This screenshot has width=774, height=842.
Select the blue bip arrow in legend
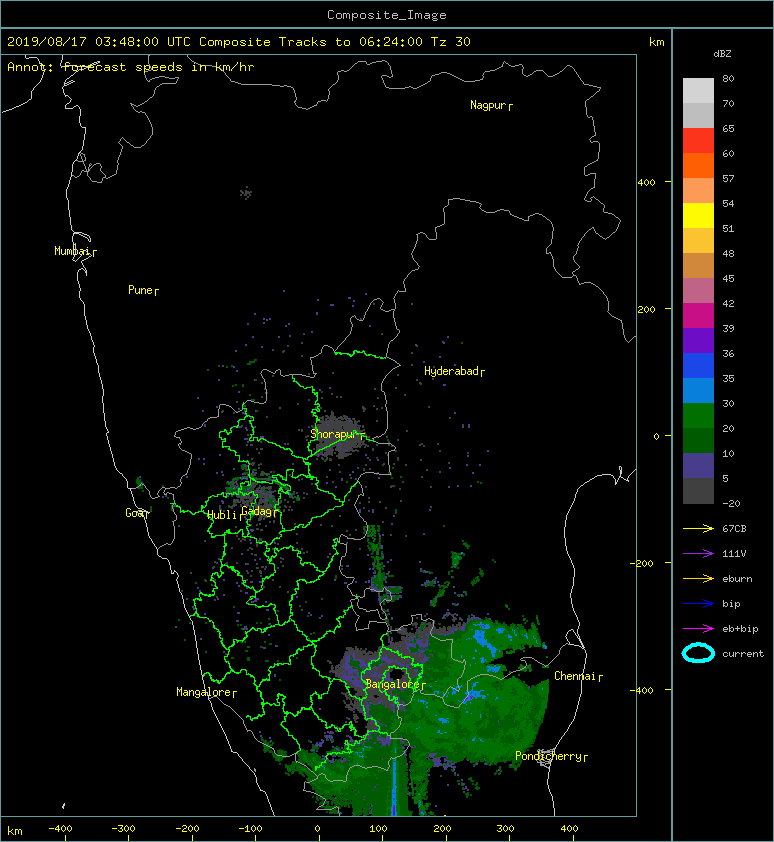point(698,604)
